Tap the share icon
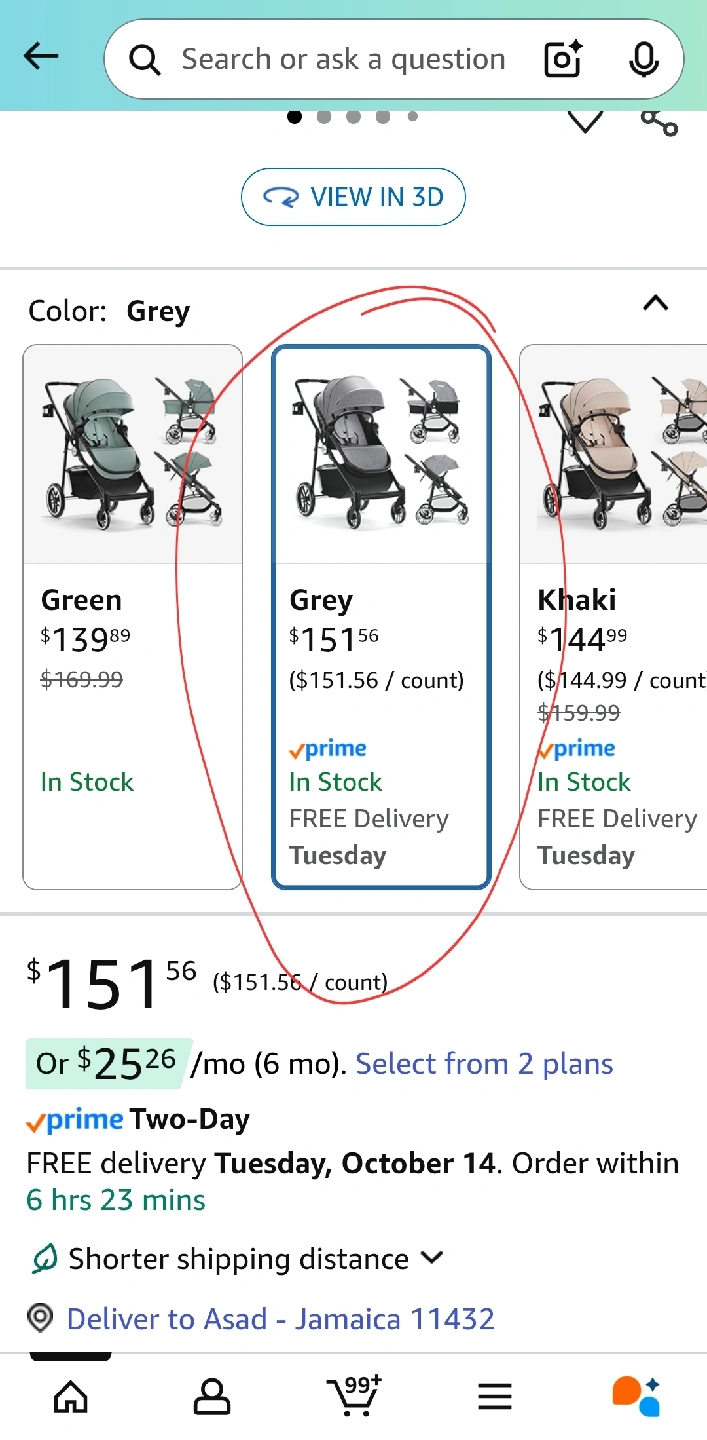Image resolution: width=707 pixels, height=1440 pixels. coord(659,122)
